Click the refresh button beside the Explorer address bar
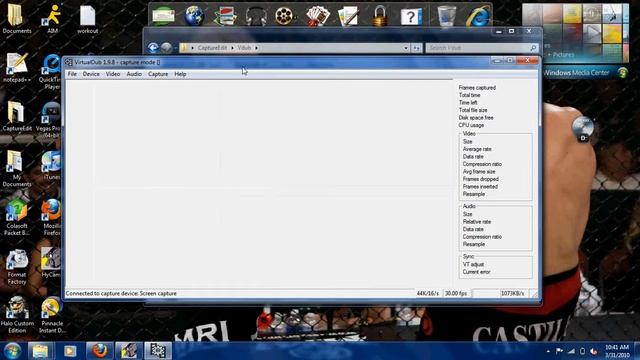The image size is (640, 360). pos(416,48)
